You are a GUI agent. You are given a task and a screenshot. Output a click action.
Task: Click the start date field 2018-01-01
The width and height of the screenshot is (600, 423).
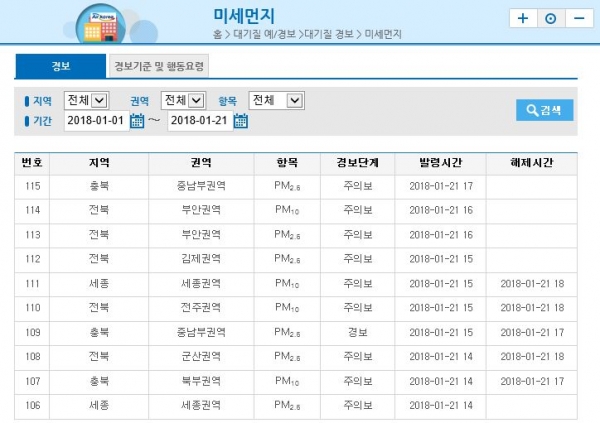click(x=96, y=121)
